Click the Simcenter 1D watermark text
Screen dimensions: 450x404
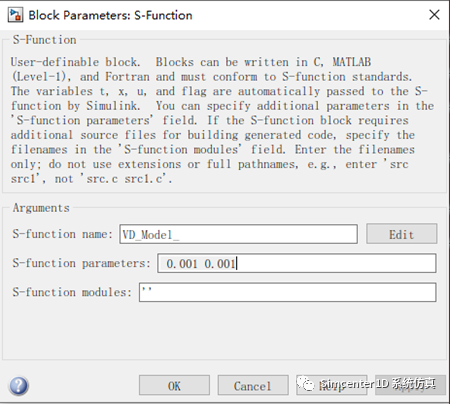(378, 384)
